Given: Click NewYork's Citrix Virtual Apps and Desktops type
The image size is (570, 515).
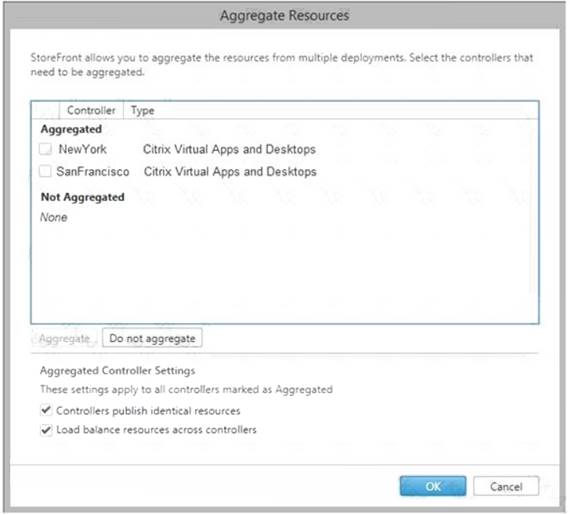Looking at the screenshot, I should coord(229,149).
